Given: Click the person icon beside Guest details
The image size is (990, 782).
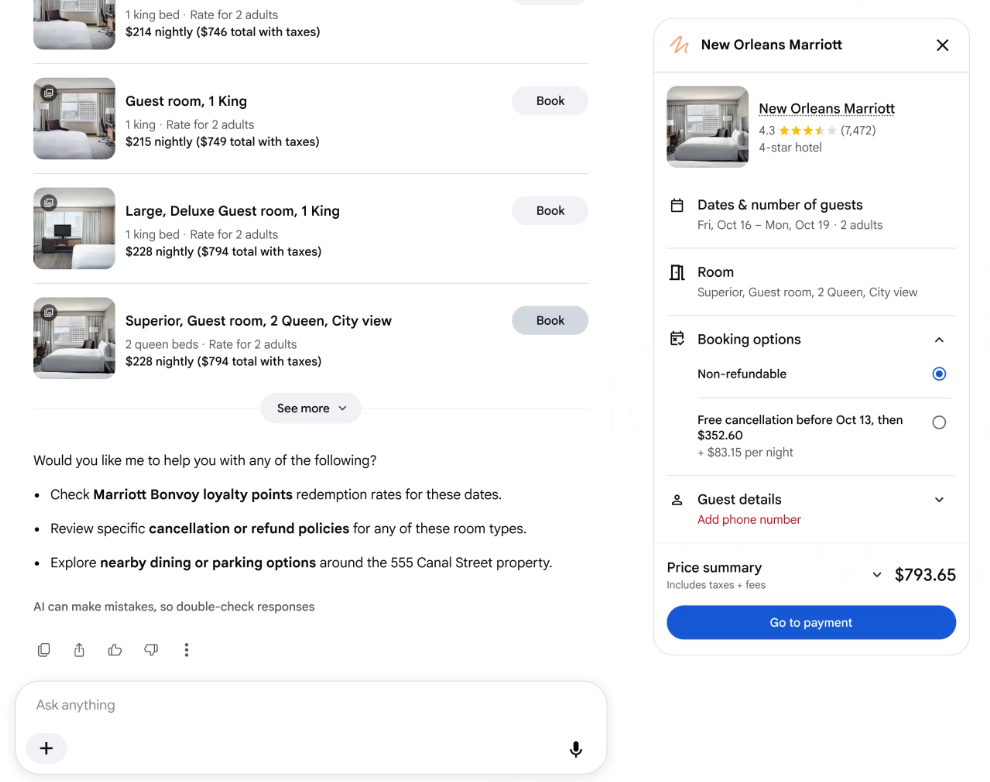Looking at the screenshot, I should (677, 500).
